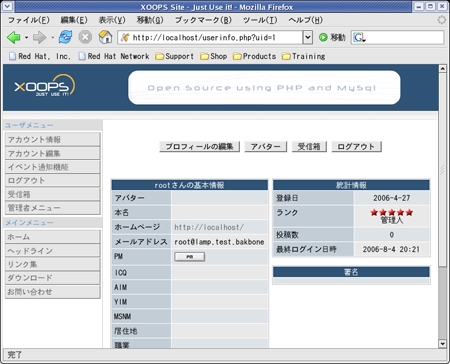Click the rootさんの基本情報 table header
This screenshot has height=364, width=450.
click(189, 185)
